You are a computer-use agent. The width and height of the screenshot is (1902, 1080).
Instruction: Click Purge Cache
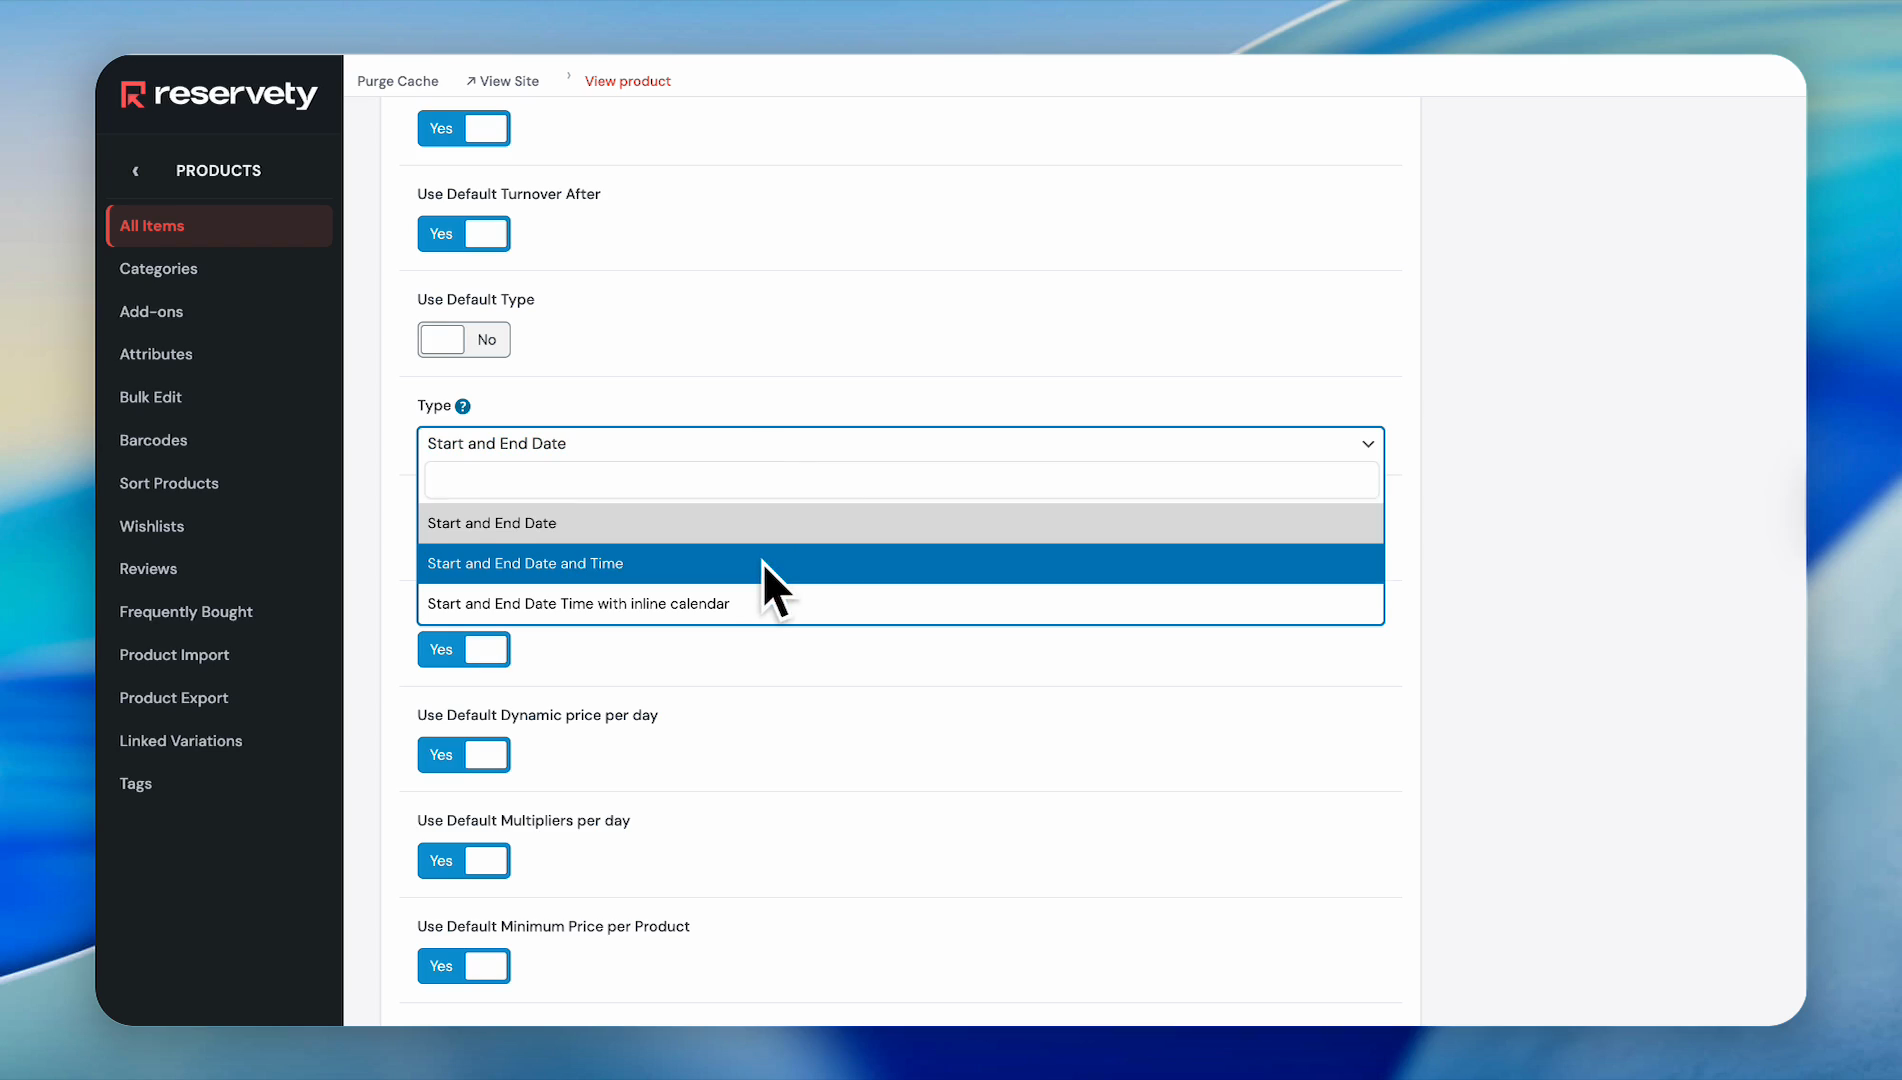coord(398,81)
